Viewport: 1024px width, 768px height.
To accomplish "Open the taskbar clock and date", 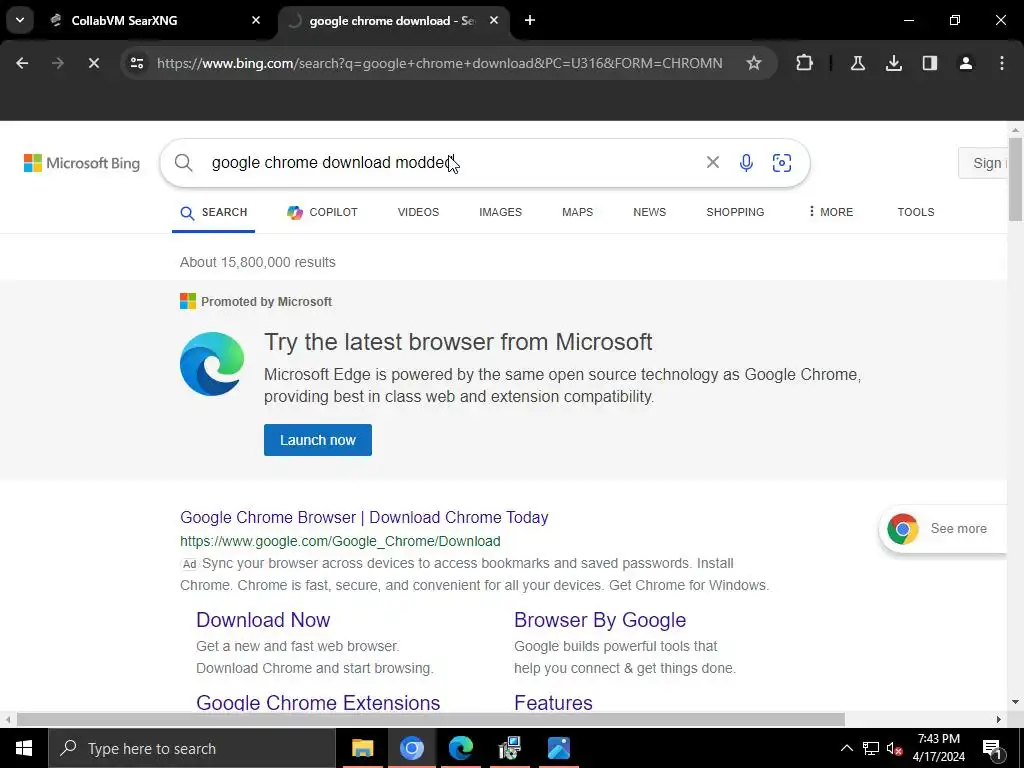I will pos(938,748).
